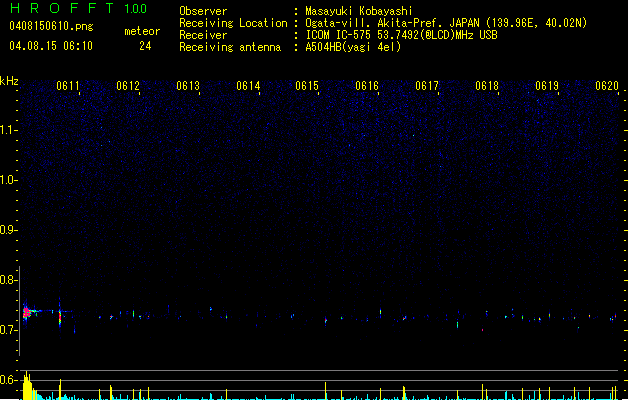Viewport: 629px width, 400px height.
Task: Click the 0616 time marker
Action: 367,86
